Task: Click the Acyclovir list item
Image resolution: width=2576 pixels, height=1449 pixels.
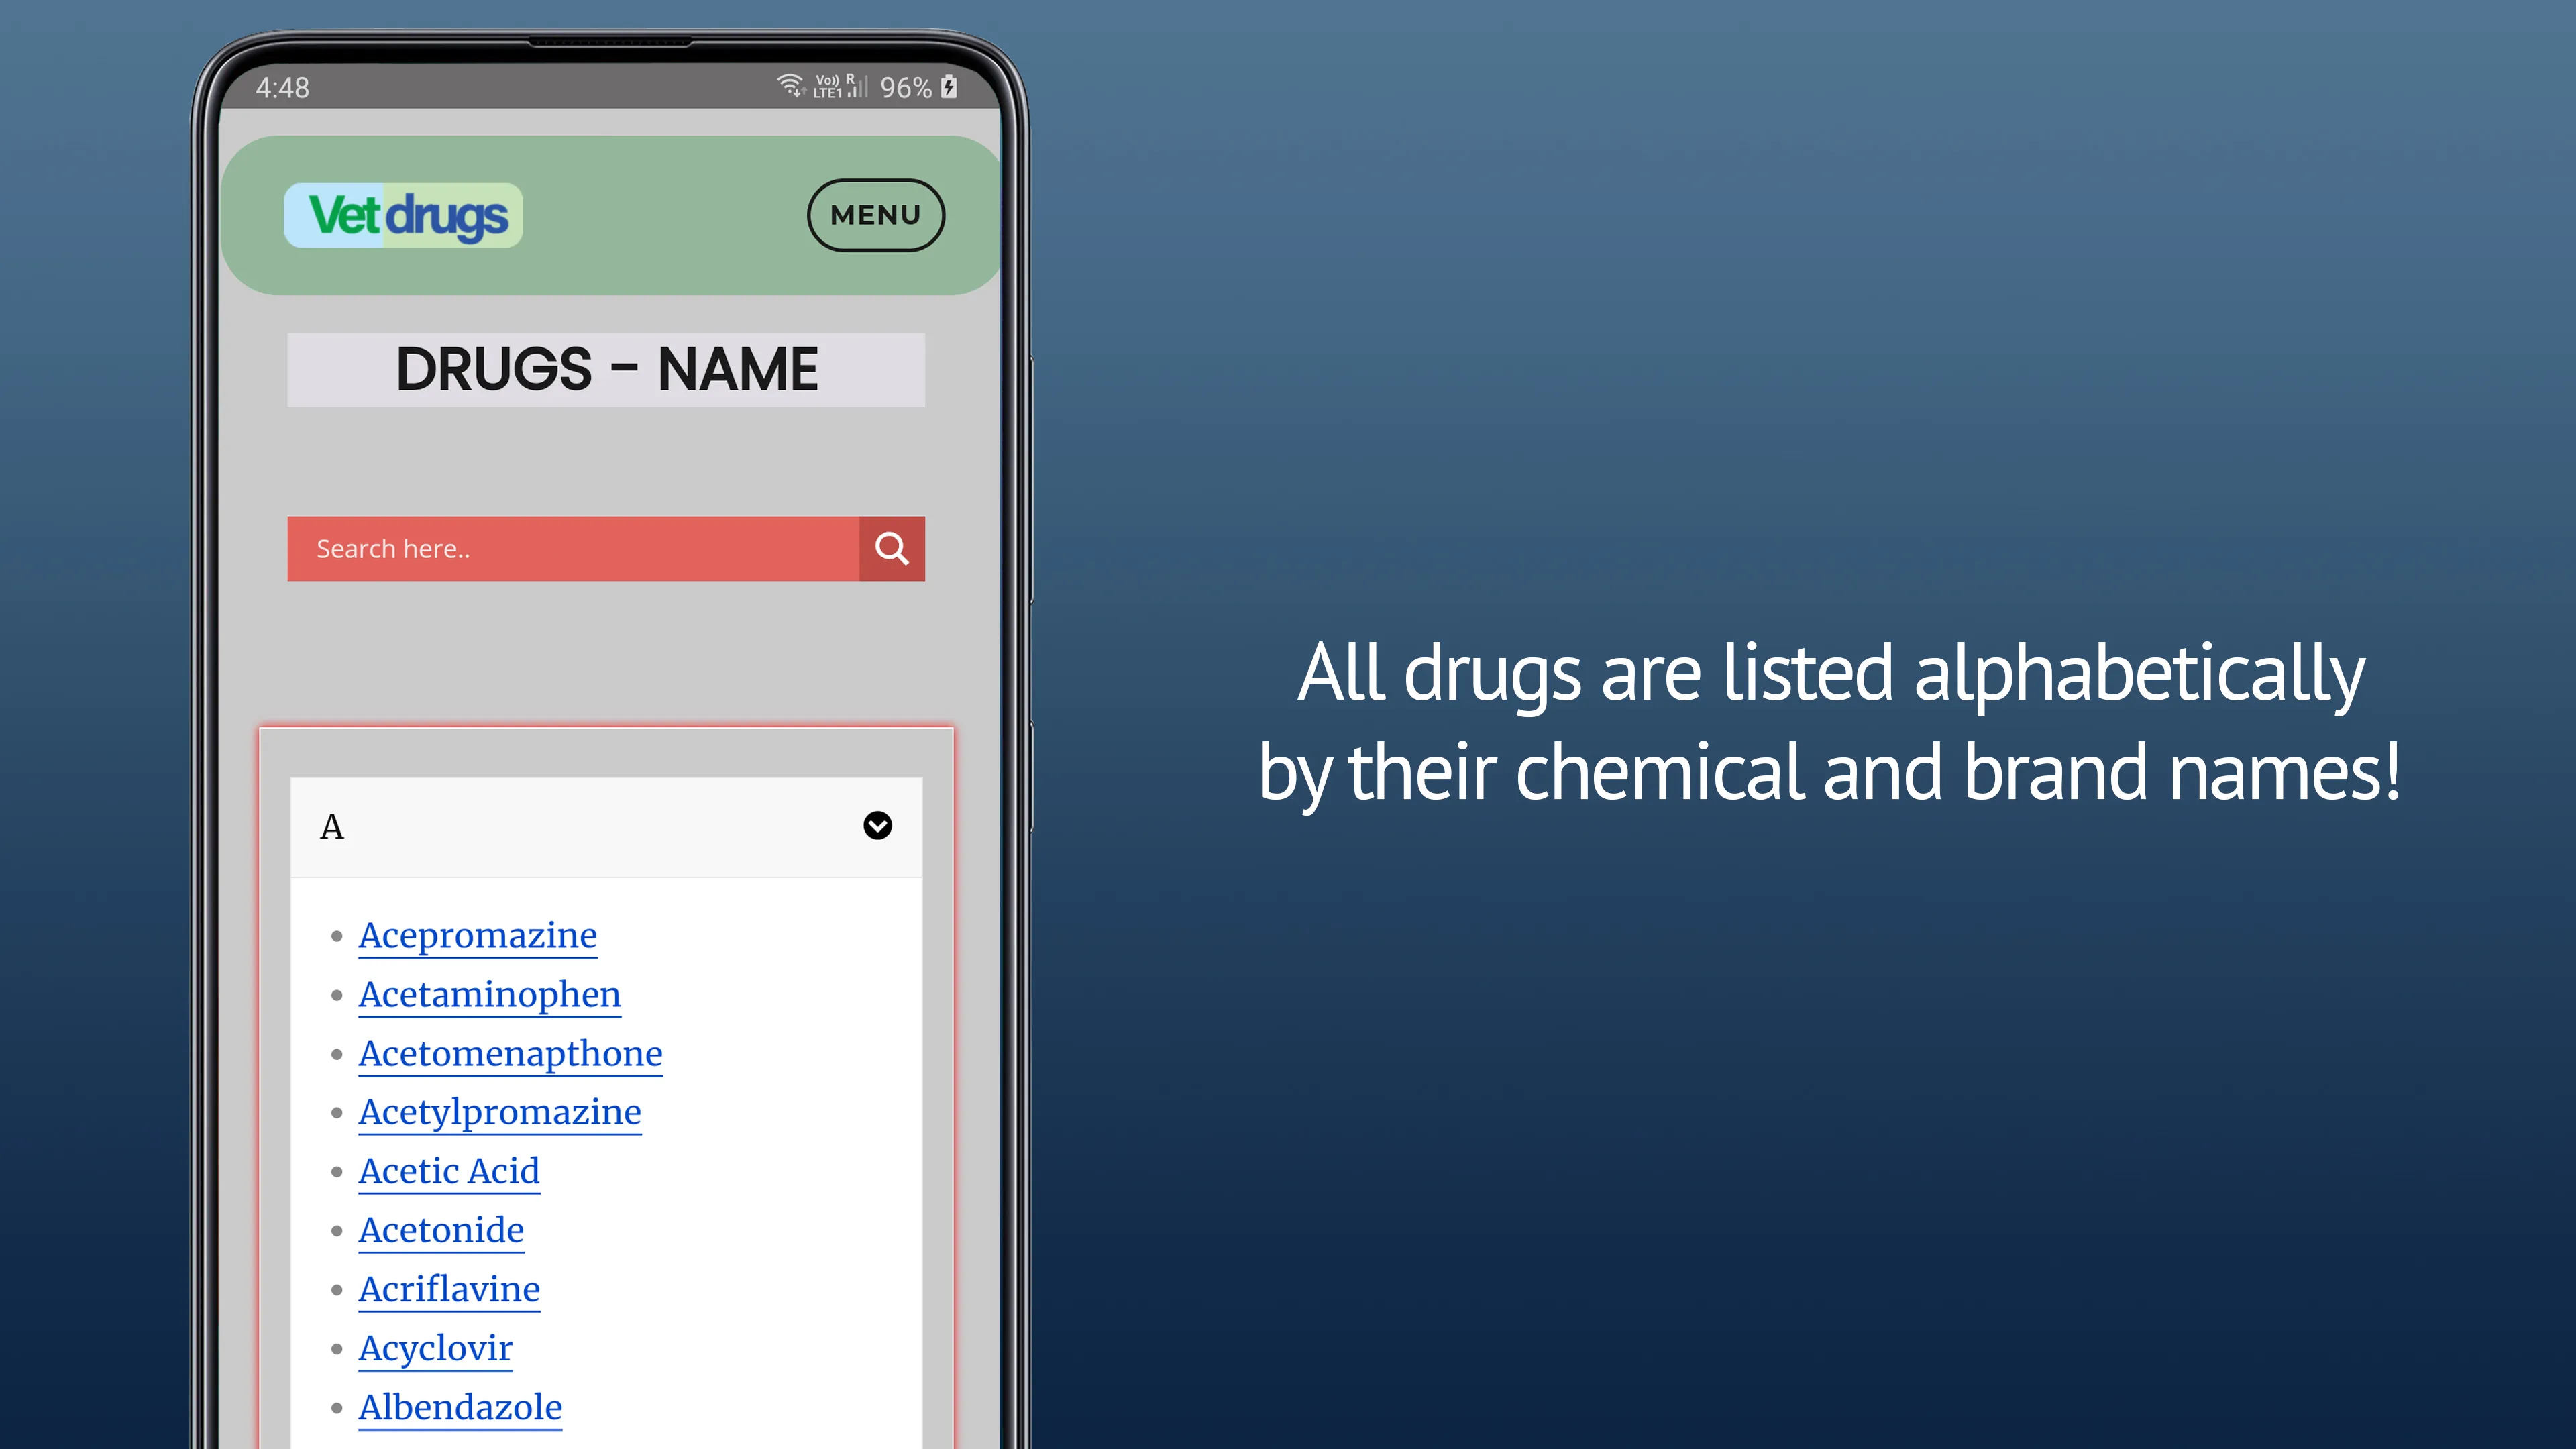Action: [435, 1348]
